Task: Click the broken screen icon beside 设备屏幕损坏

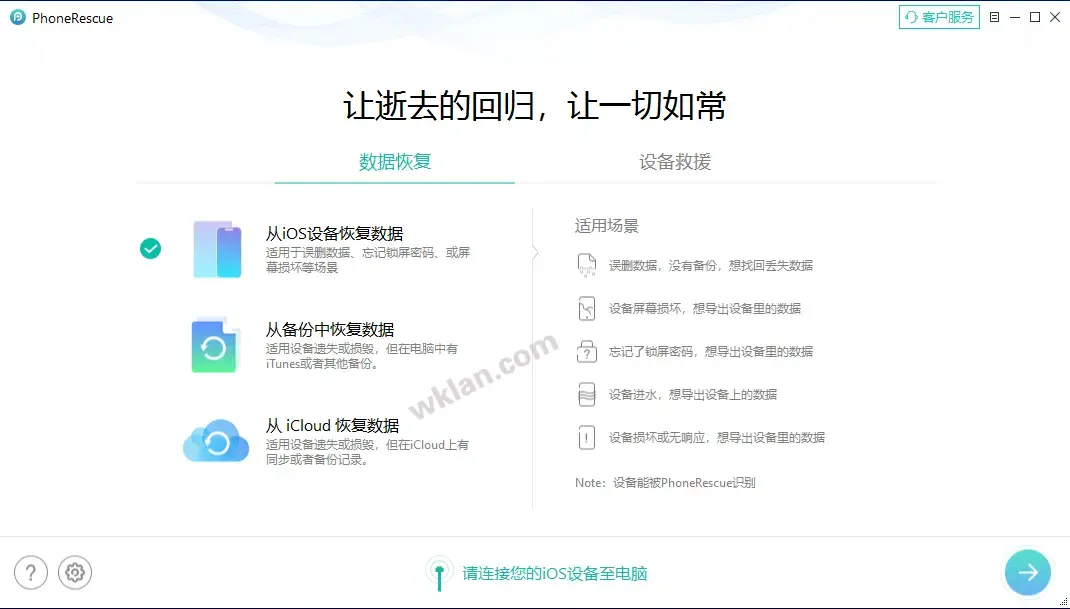Action: coord(587,308)
